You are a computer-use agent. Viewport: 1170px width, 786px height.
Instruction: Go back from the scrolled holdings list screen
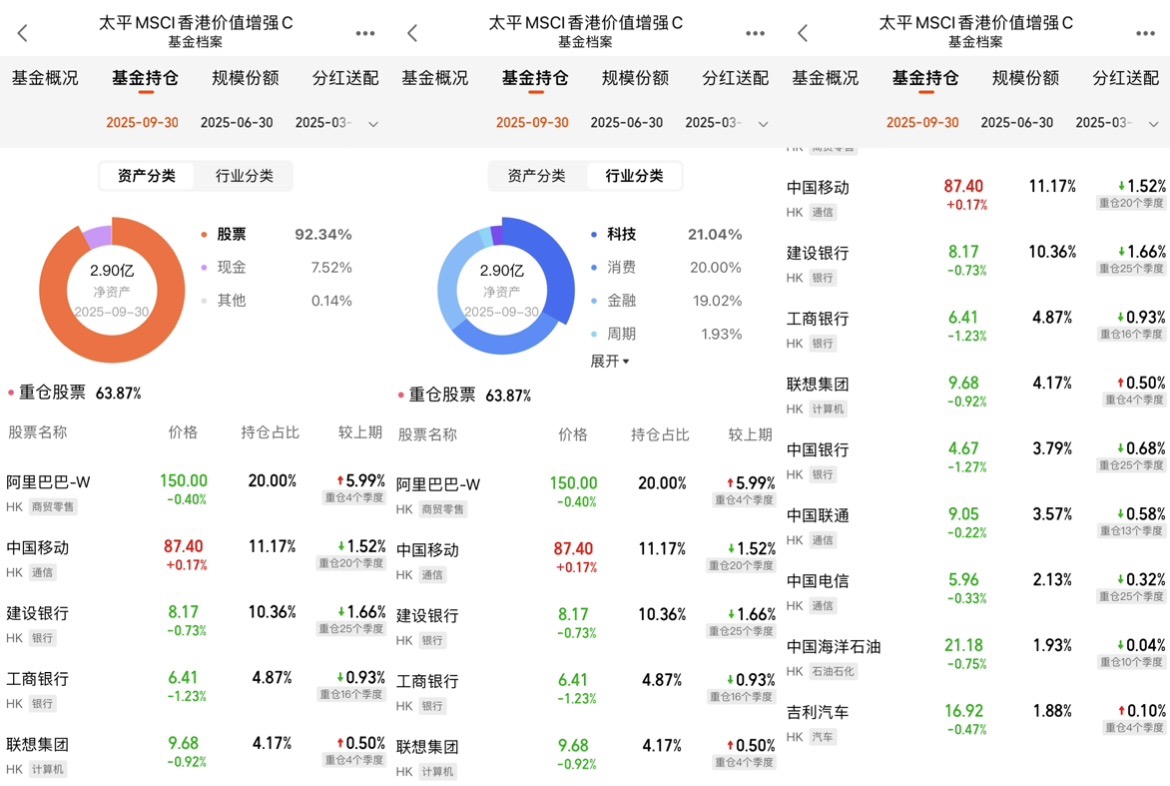tap(802, 33)
